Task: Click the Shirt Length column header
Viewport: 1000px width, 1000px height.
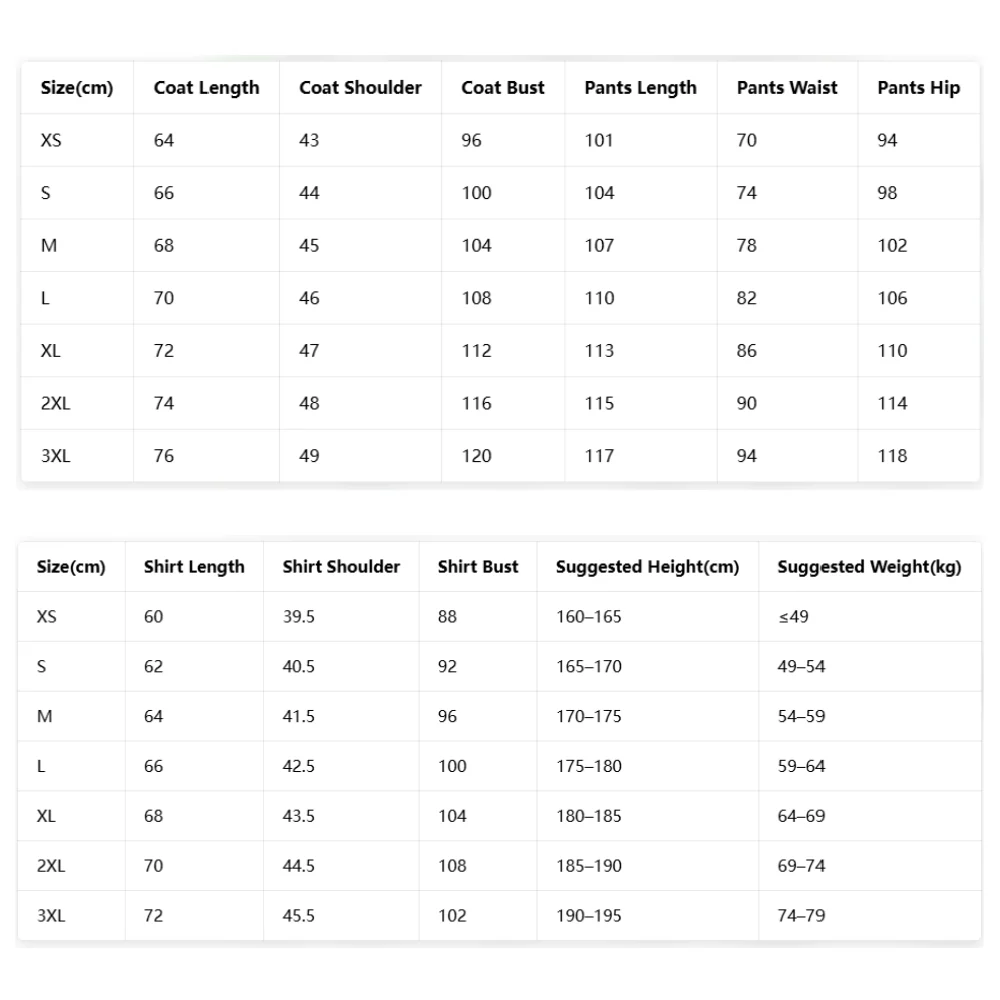Action: pos(194,567)
